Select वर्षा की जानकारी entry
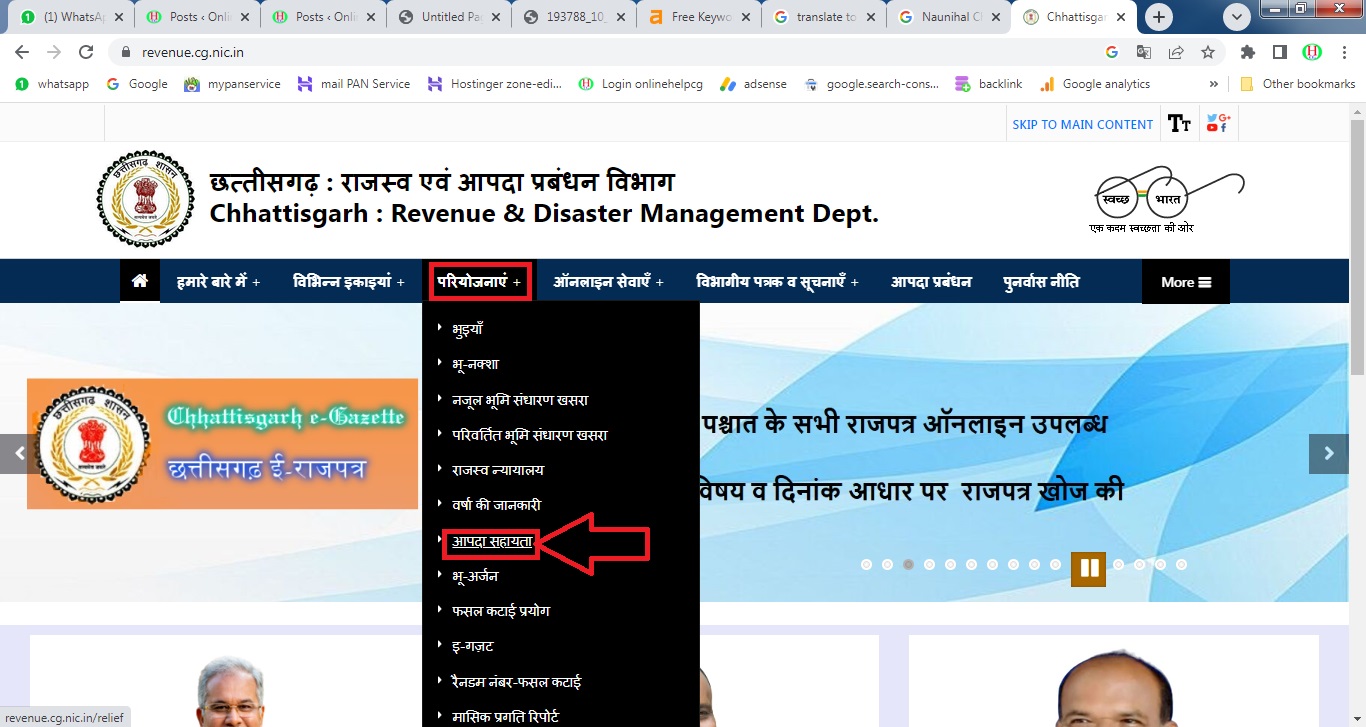 [x=496, y=505]
